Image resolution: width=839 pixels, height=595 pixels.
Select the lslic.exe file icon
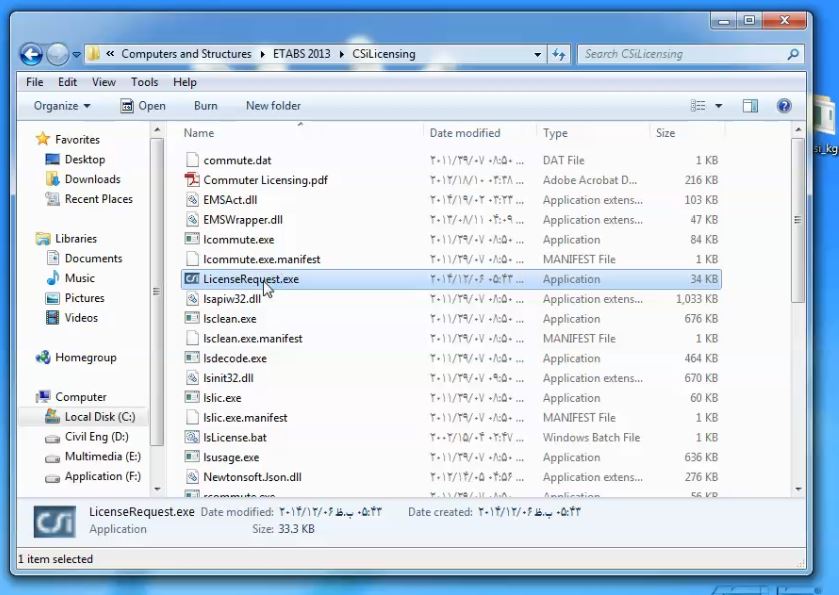point(192,398)
